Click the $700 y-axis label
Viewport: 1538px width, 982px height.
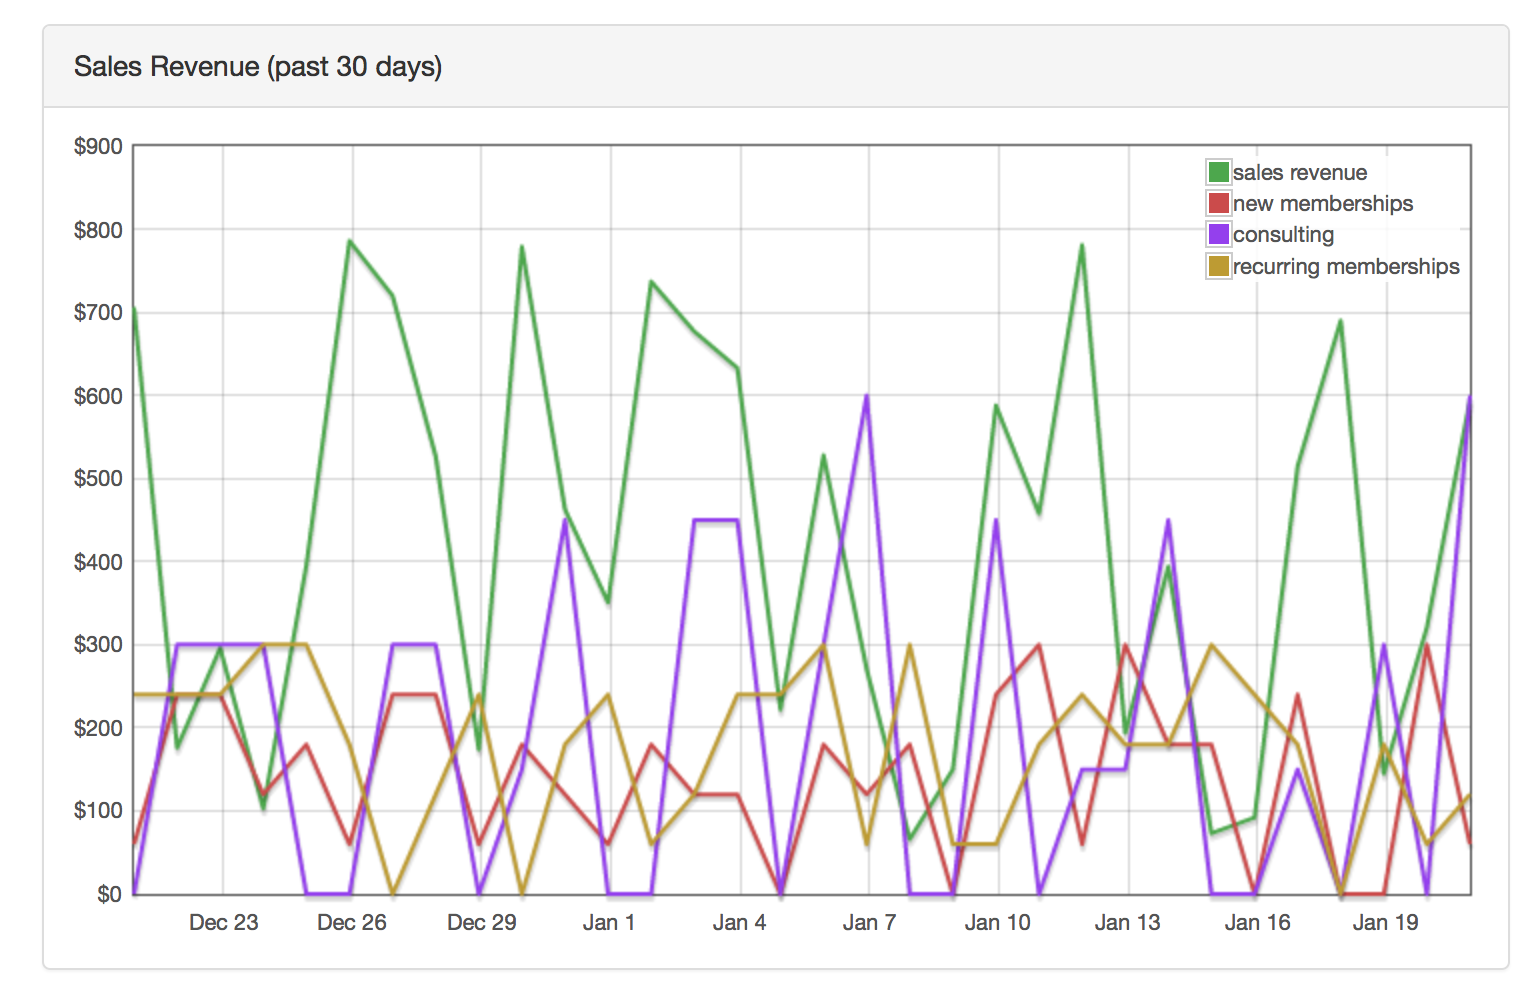click(98, 312)
